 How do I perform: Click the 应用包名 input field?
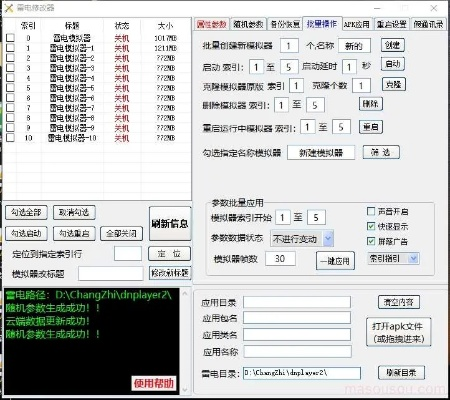click(x=297, y=318)
